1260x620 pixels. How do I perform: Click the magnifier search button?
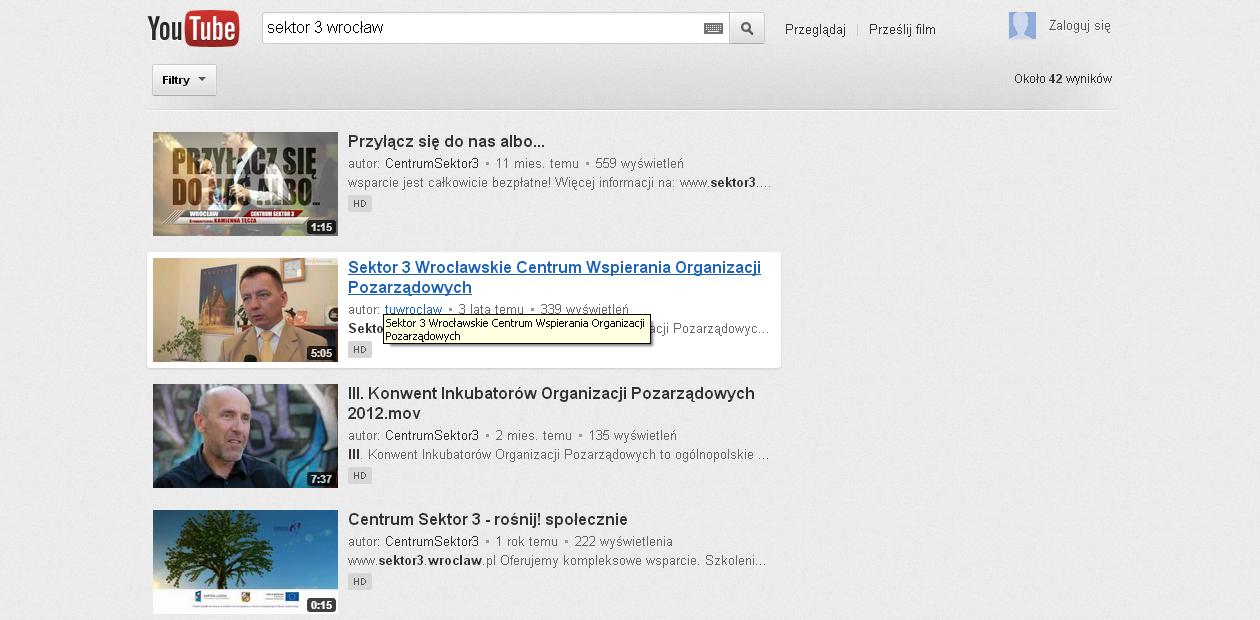(747, 29)
